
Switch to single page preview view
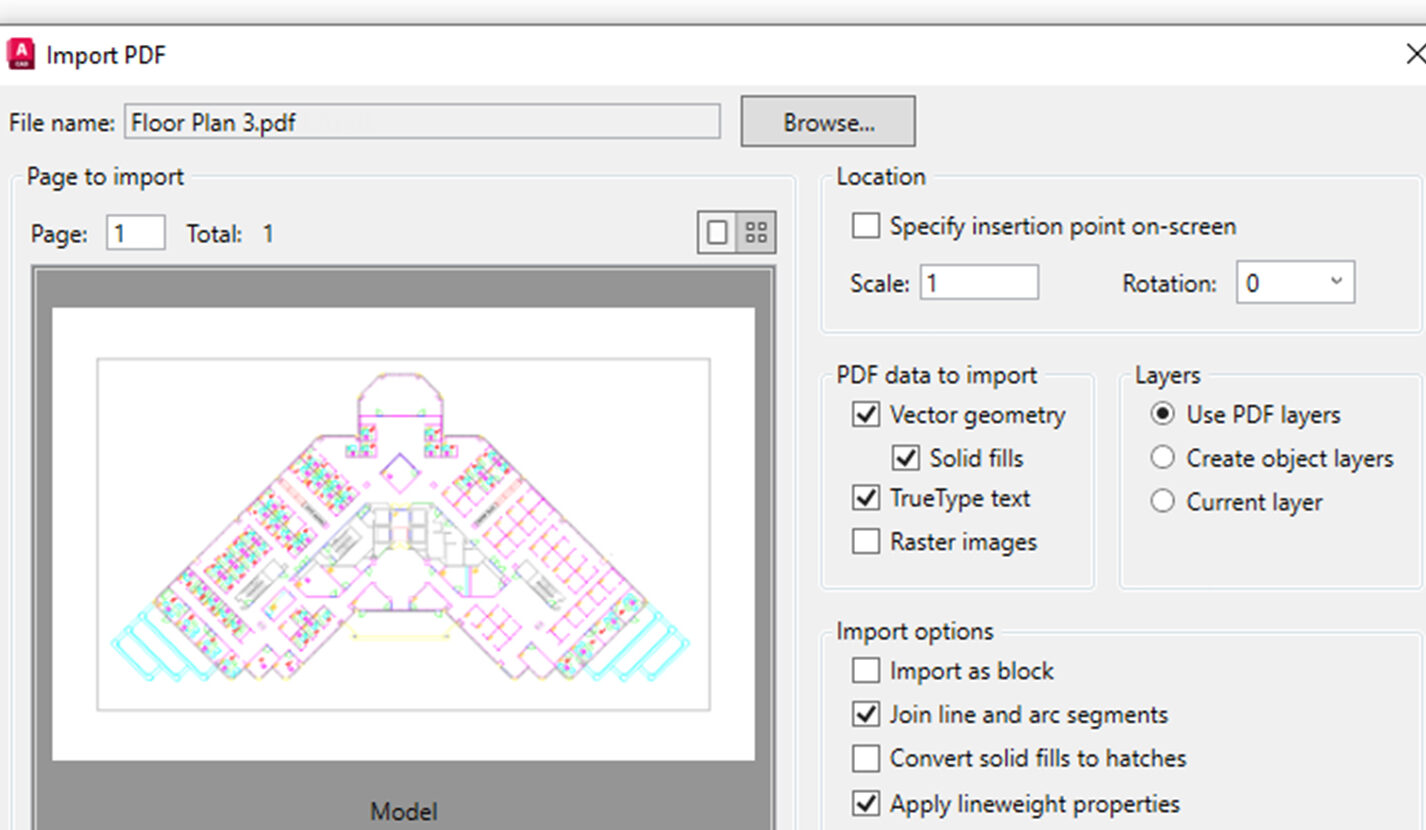pyautogui.click(x=717, y=233)
